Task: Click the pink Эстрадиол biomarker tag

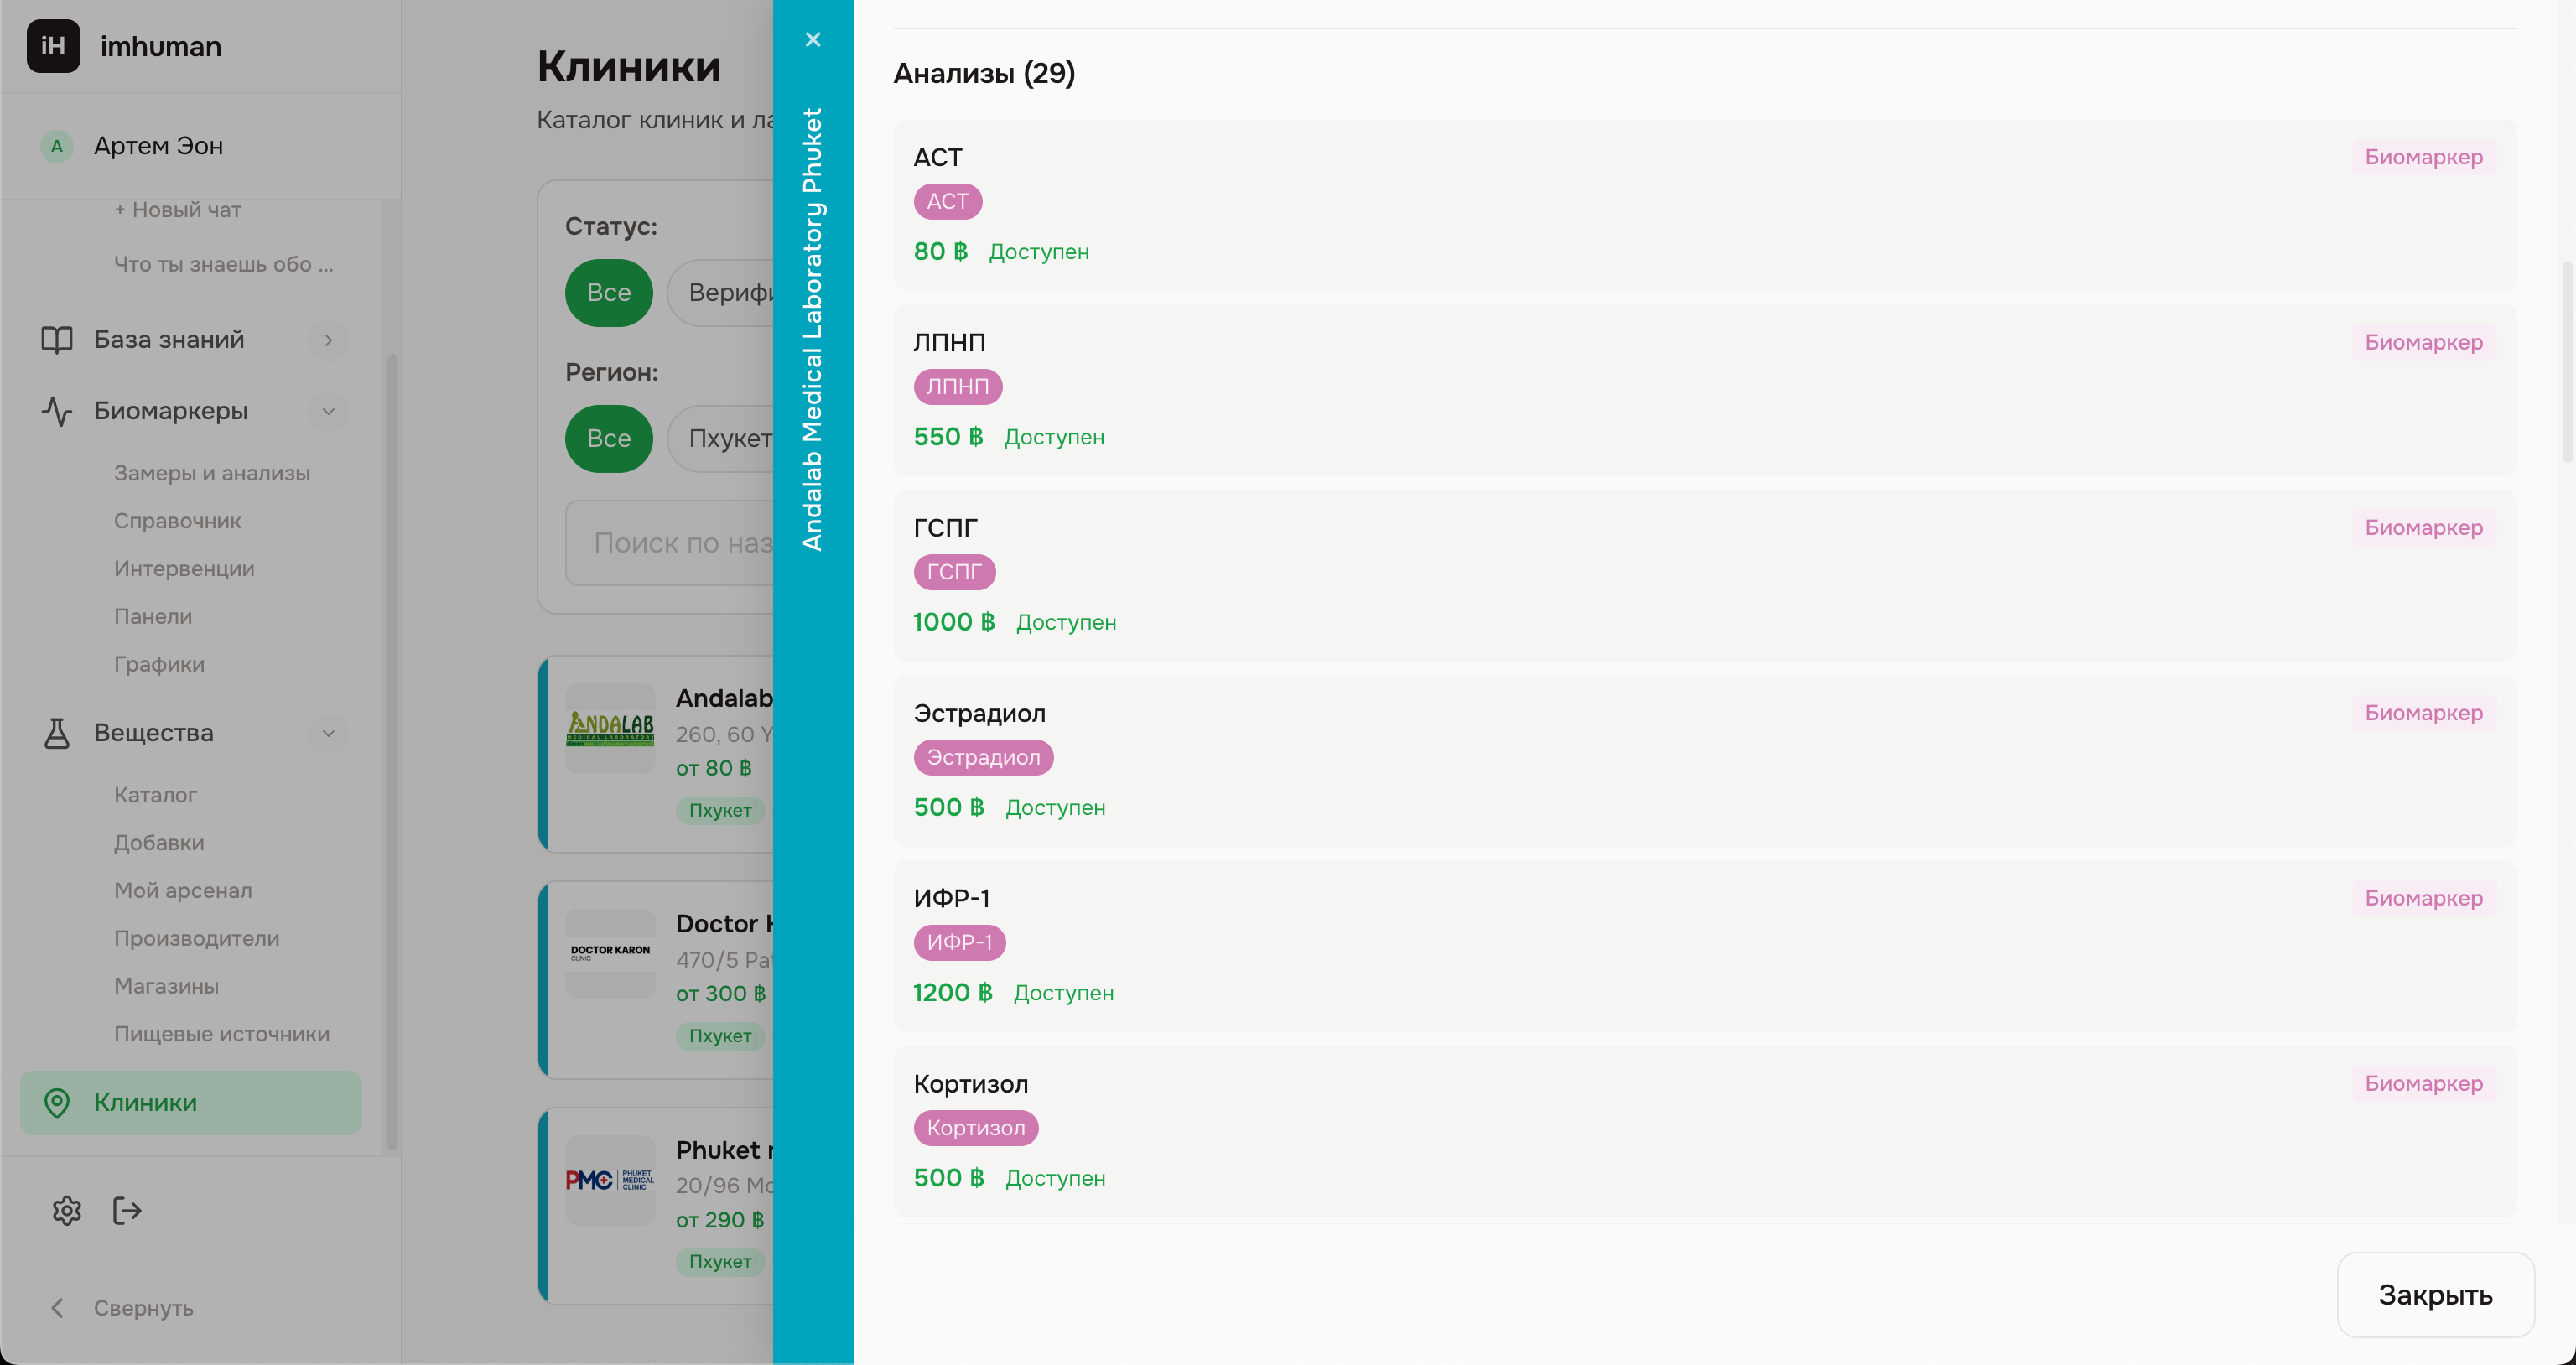Action: (982, 757)
